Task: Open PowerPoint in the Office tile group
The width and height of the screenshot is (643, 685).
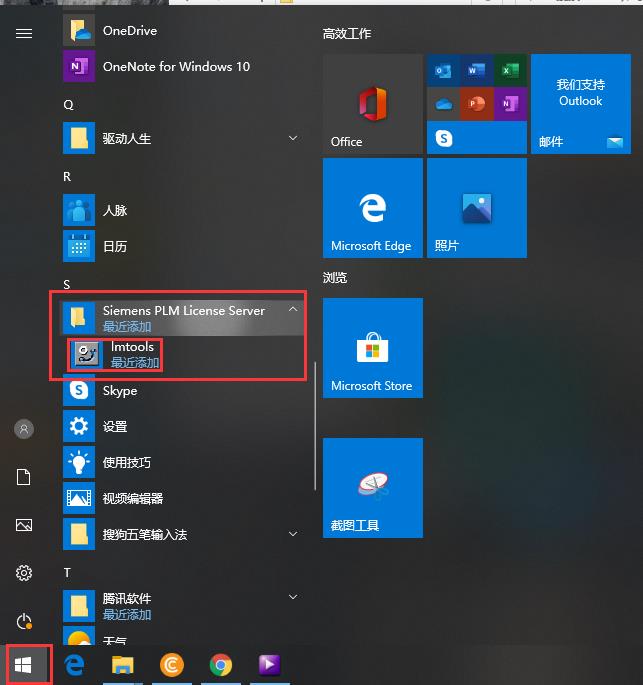Action: point(477,104)
